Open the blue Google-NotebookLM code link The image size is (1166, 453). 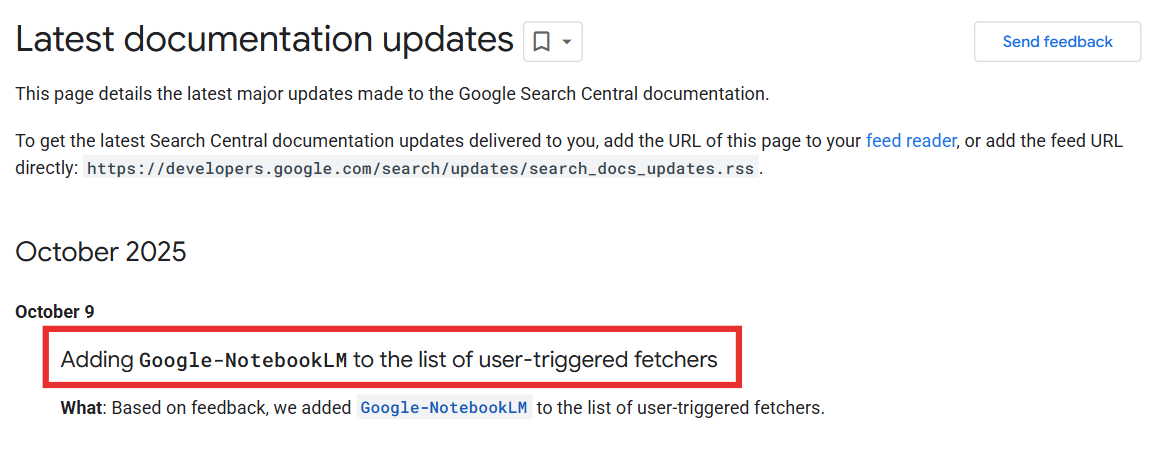click(x=443, y=408)
